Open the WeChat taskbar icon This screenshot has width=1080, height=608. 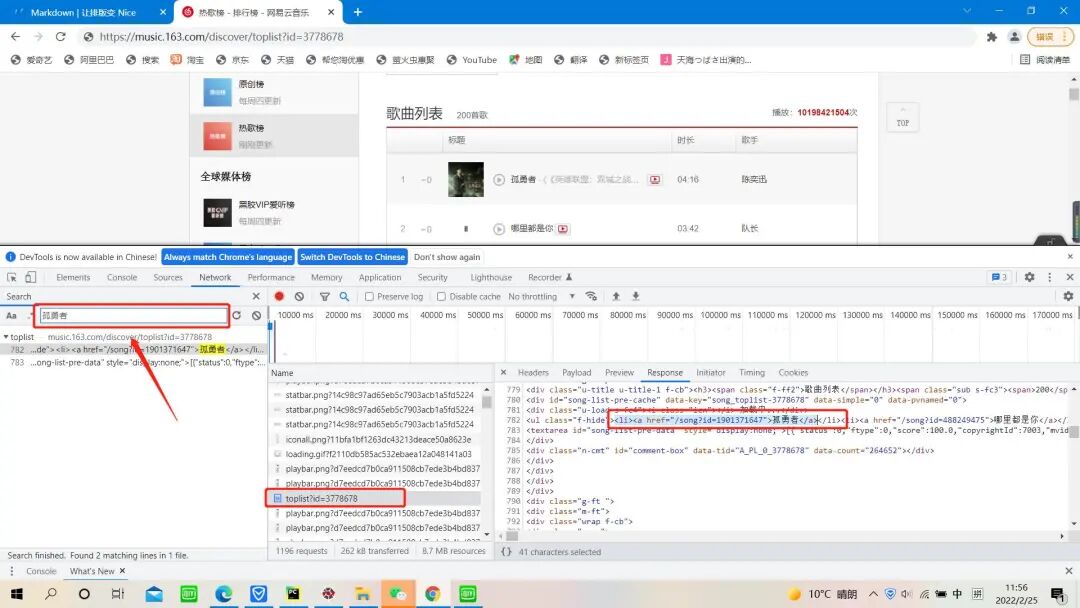tap(398, 594)
